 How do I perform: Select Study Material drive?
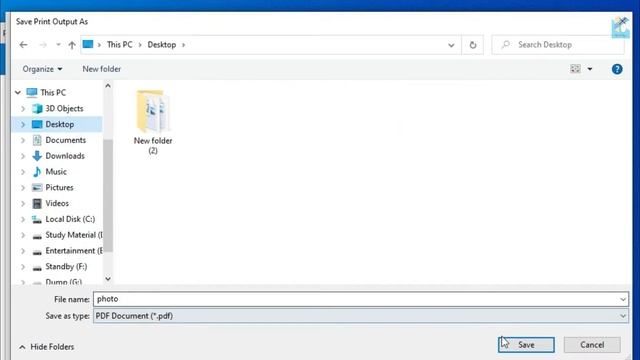click(x=73, y=235)
